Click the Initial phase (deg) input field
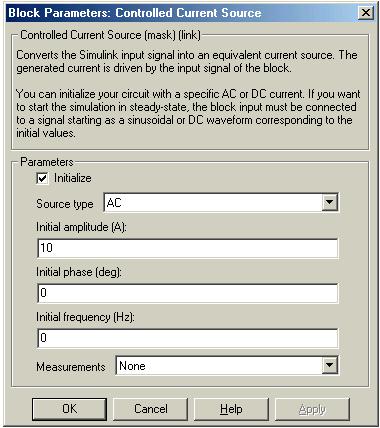 pos(188,293)
